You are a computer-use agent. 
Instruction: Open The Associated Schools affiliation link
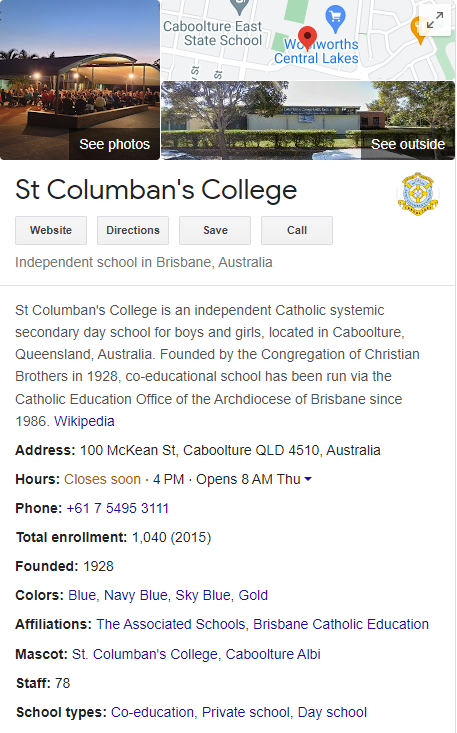point(171,624)
